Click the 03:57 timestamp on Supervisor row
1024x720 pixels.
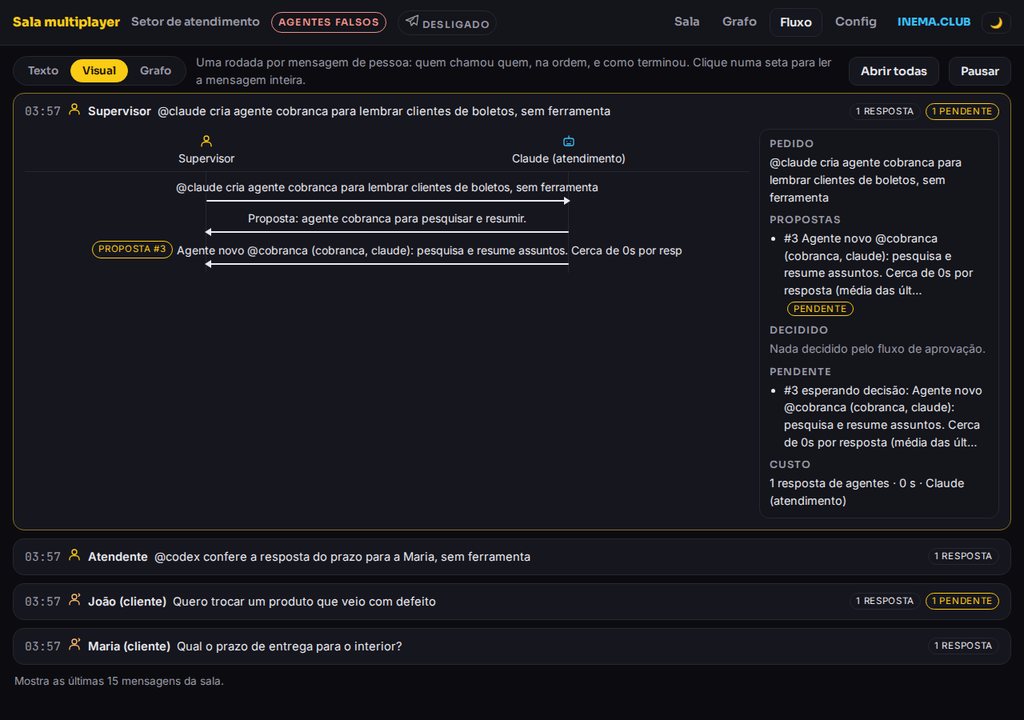(42, 111)
